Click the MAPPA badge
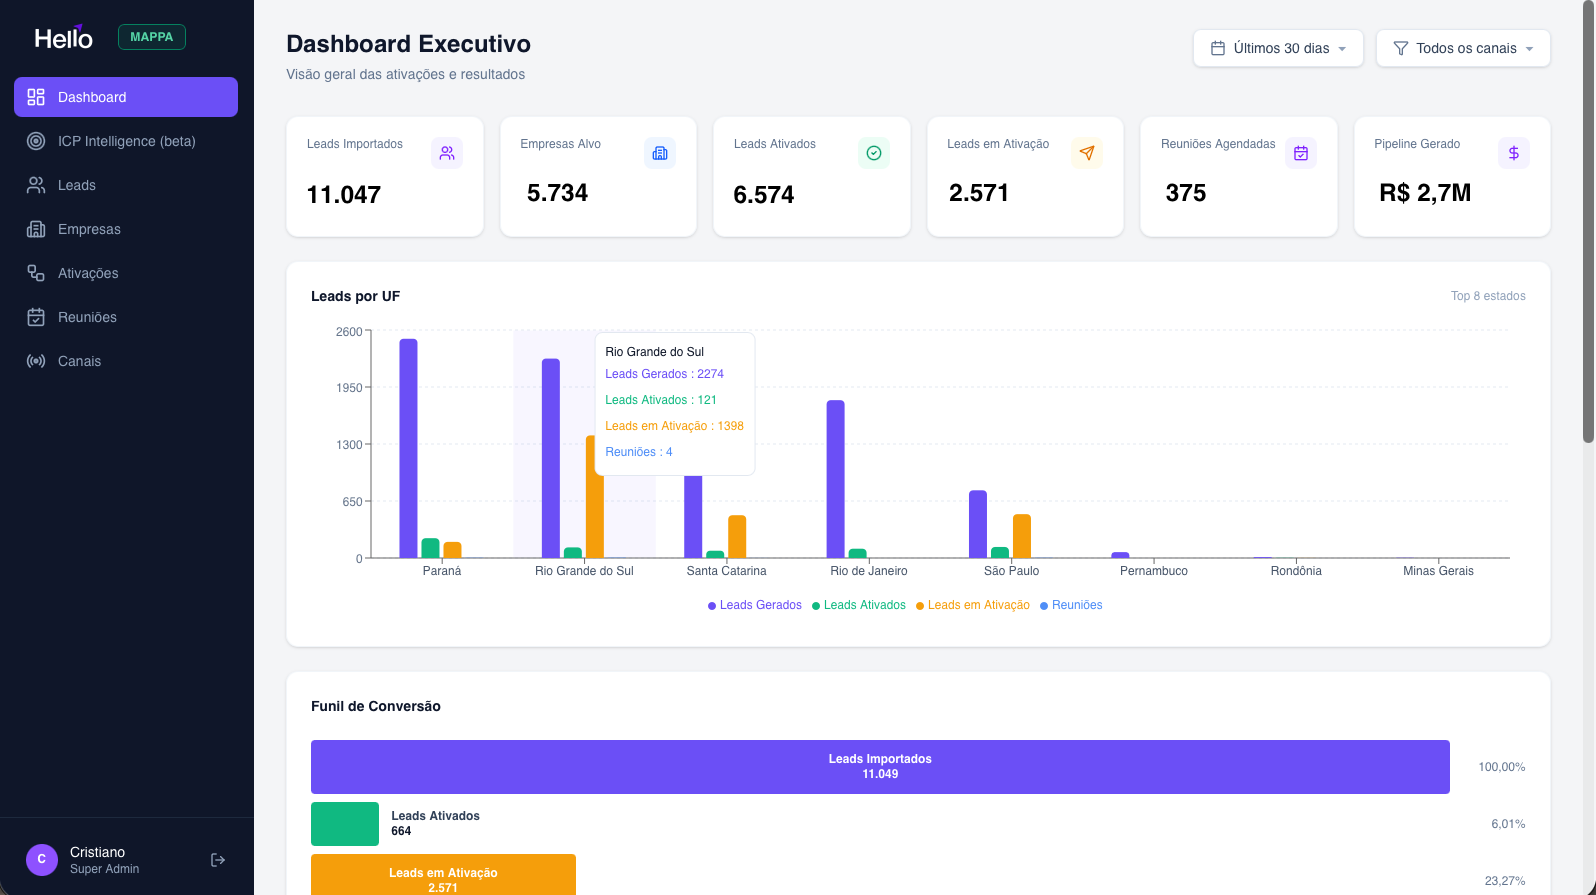Image resolution: width=1596 pixels, height=895 pixels. pos(152,37)
